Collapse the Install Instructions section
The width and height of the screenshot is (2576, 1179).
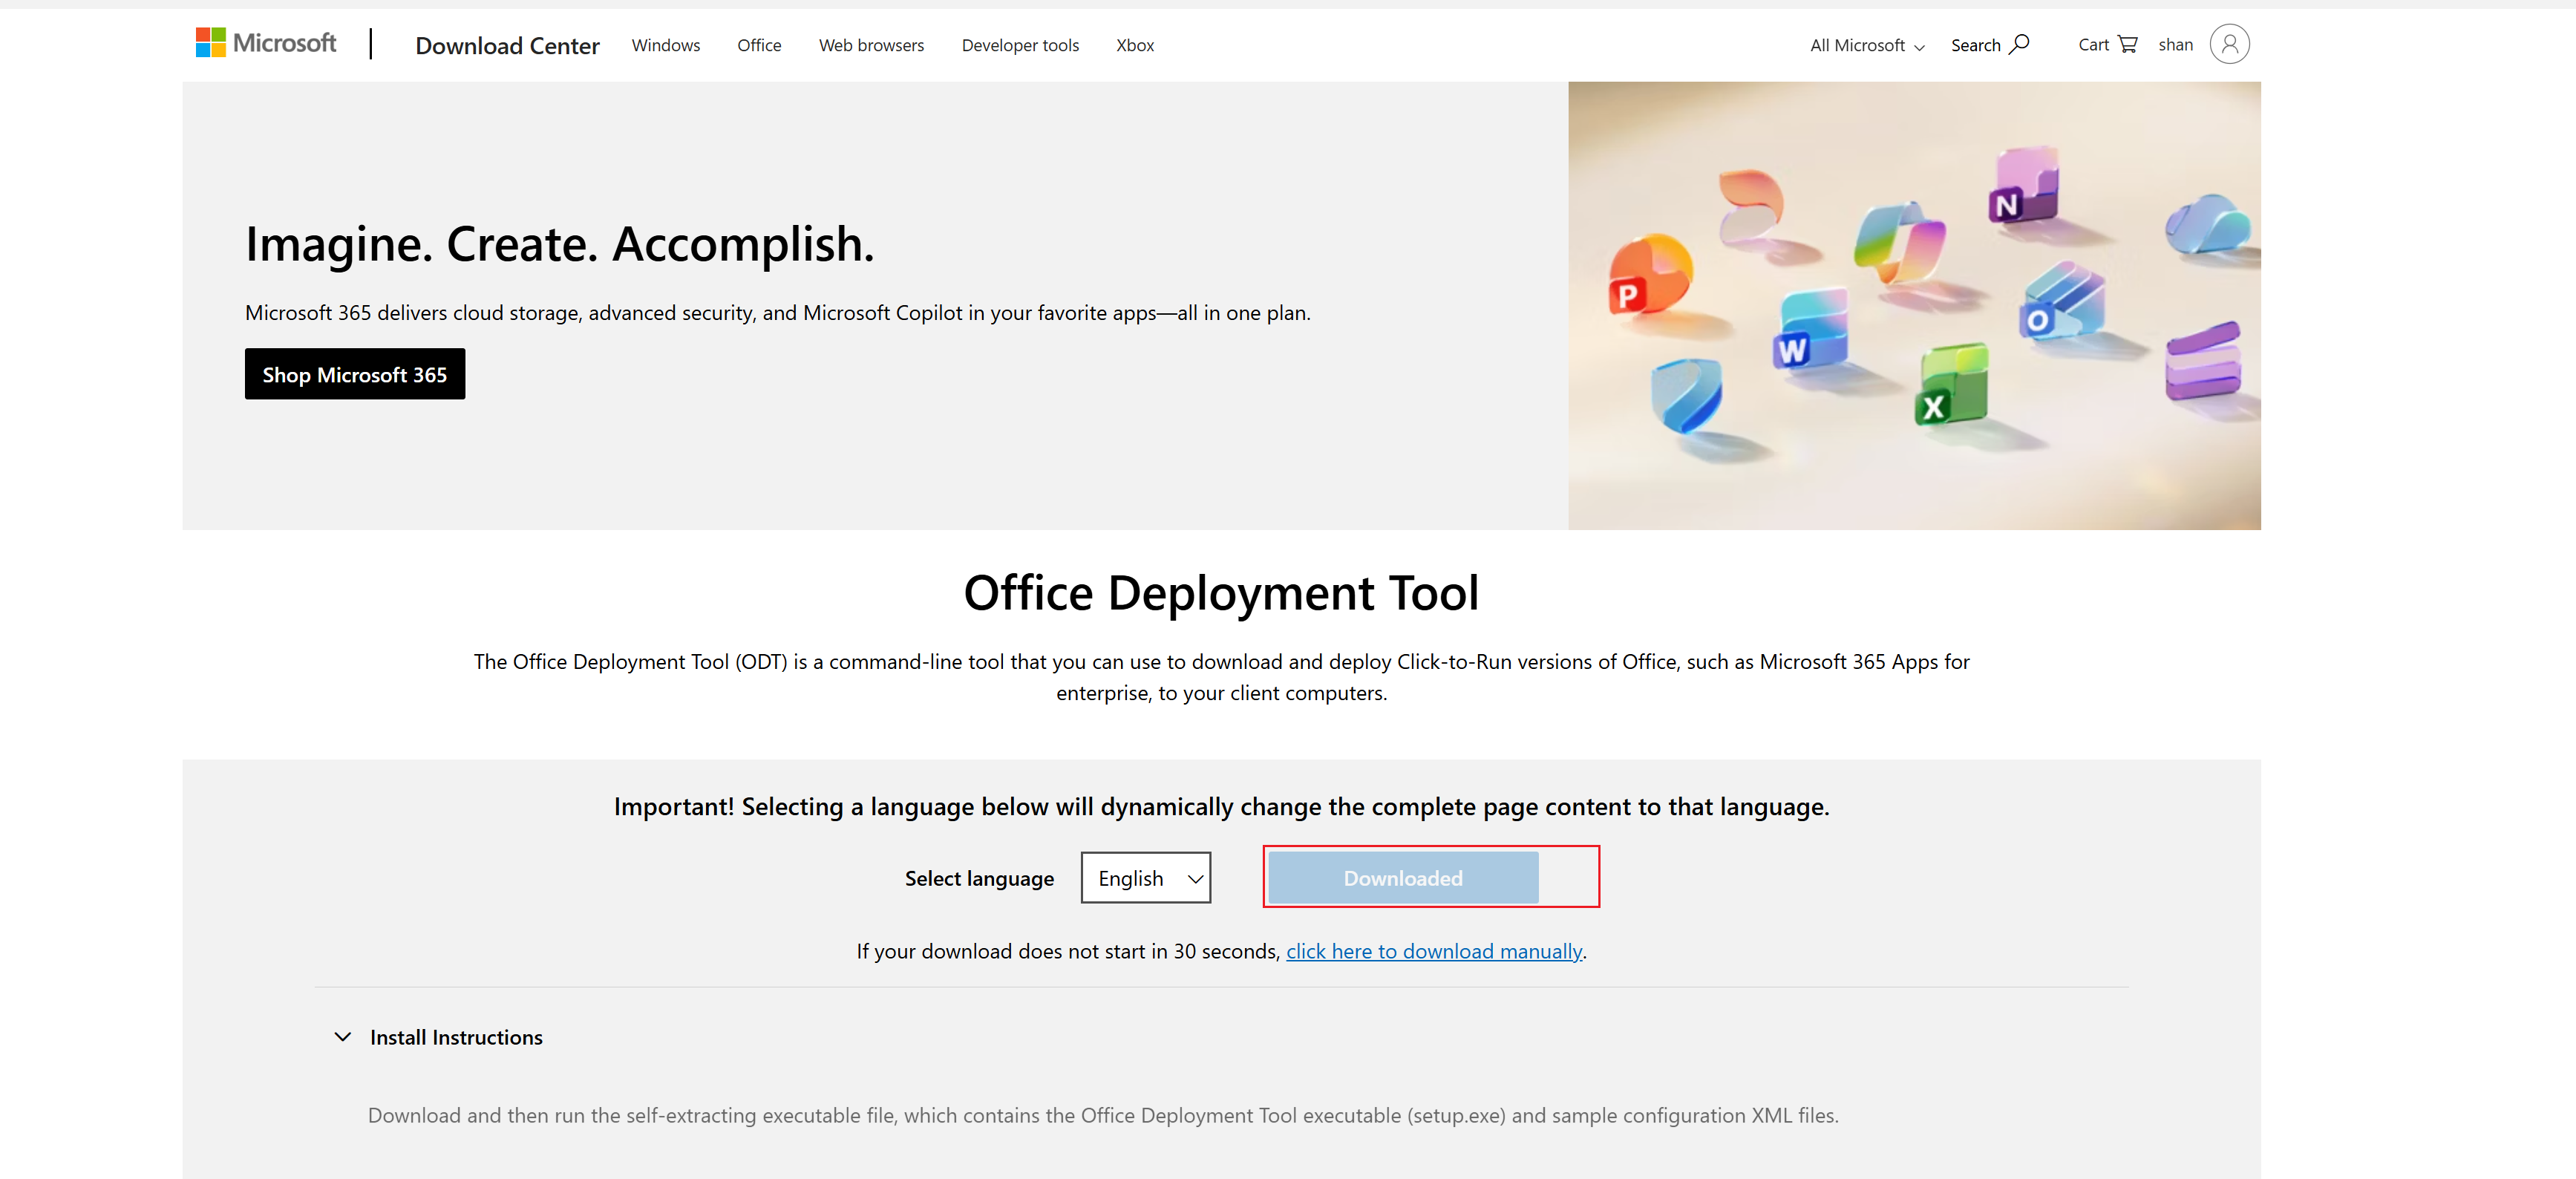click(x=342, y=1037)
